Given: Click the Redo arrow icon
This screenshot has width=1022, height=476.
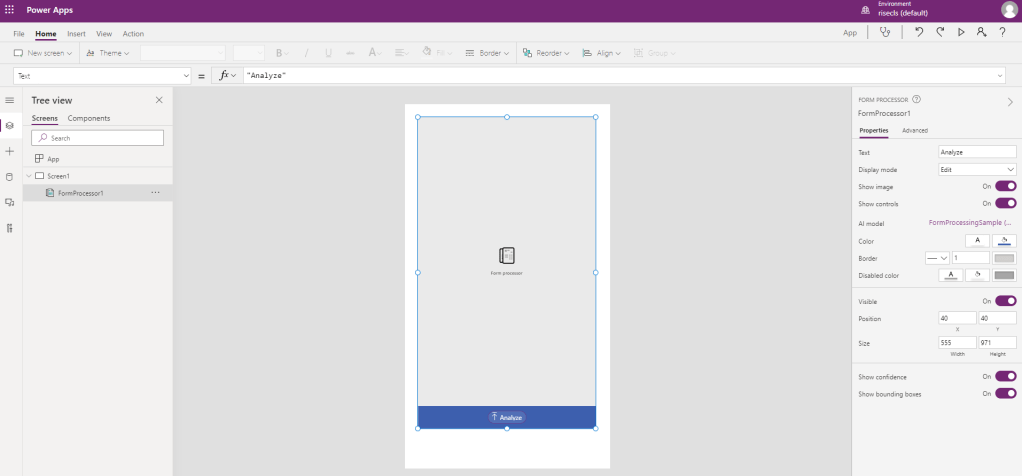Looking at the screenshot, I should click(x=939, y=33).
